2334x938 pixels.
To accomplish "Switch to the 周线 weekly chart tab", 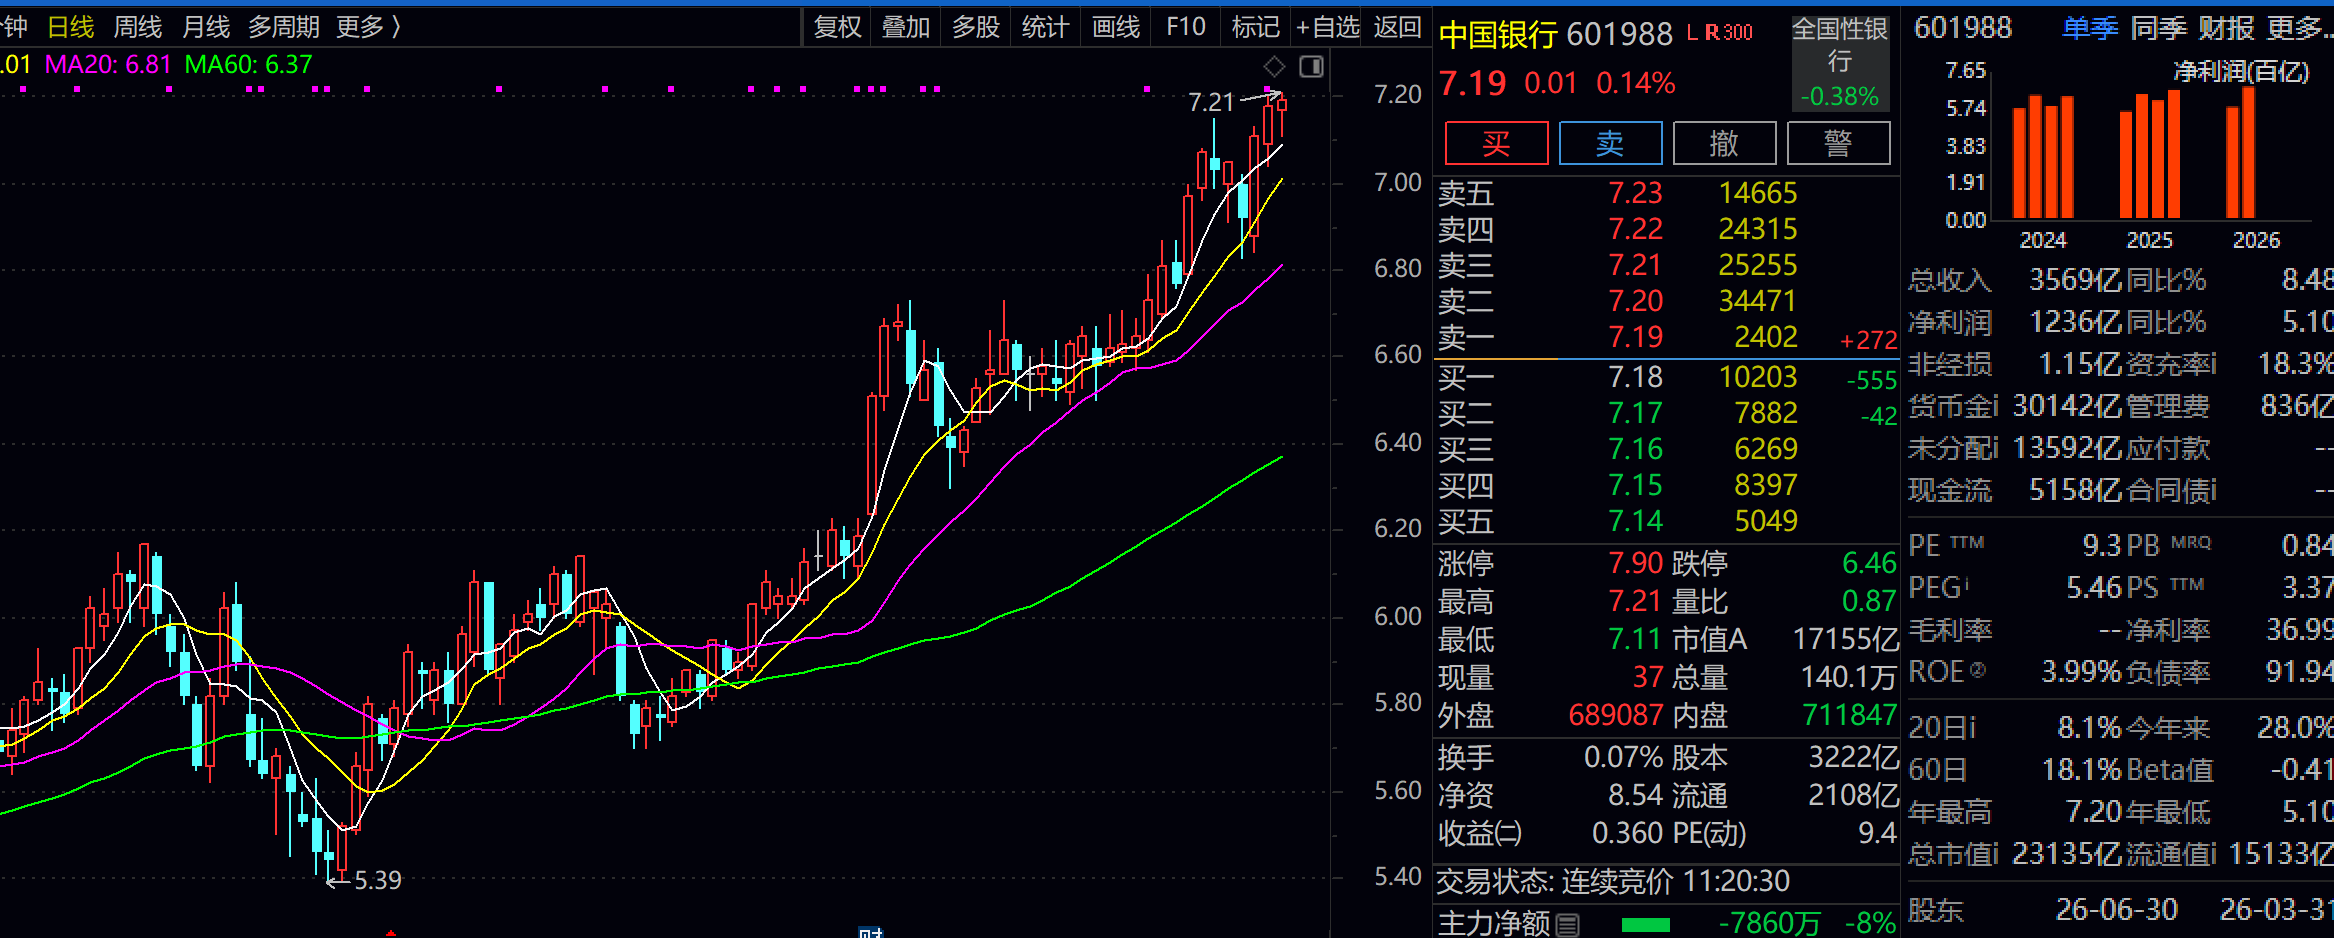I will click(x=138, y=27).
